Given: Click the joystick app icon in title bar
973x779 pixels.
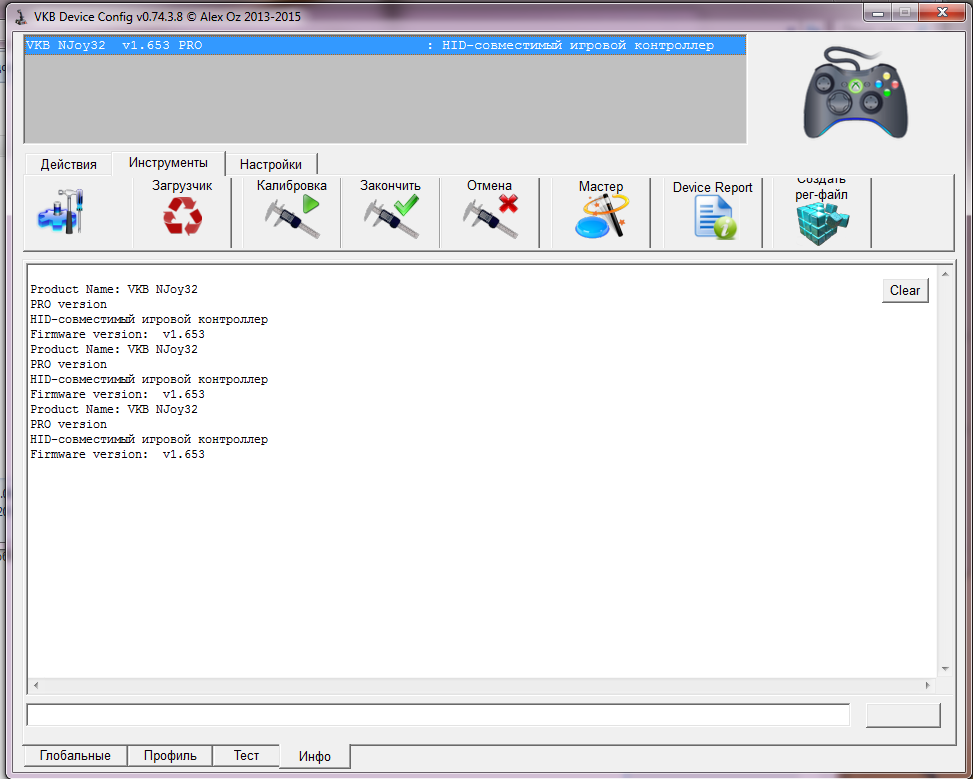Looking at the screenshot, I should coord(20,17).
